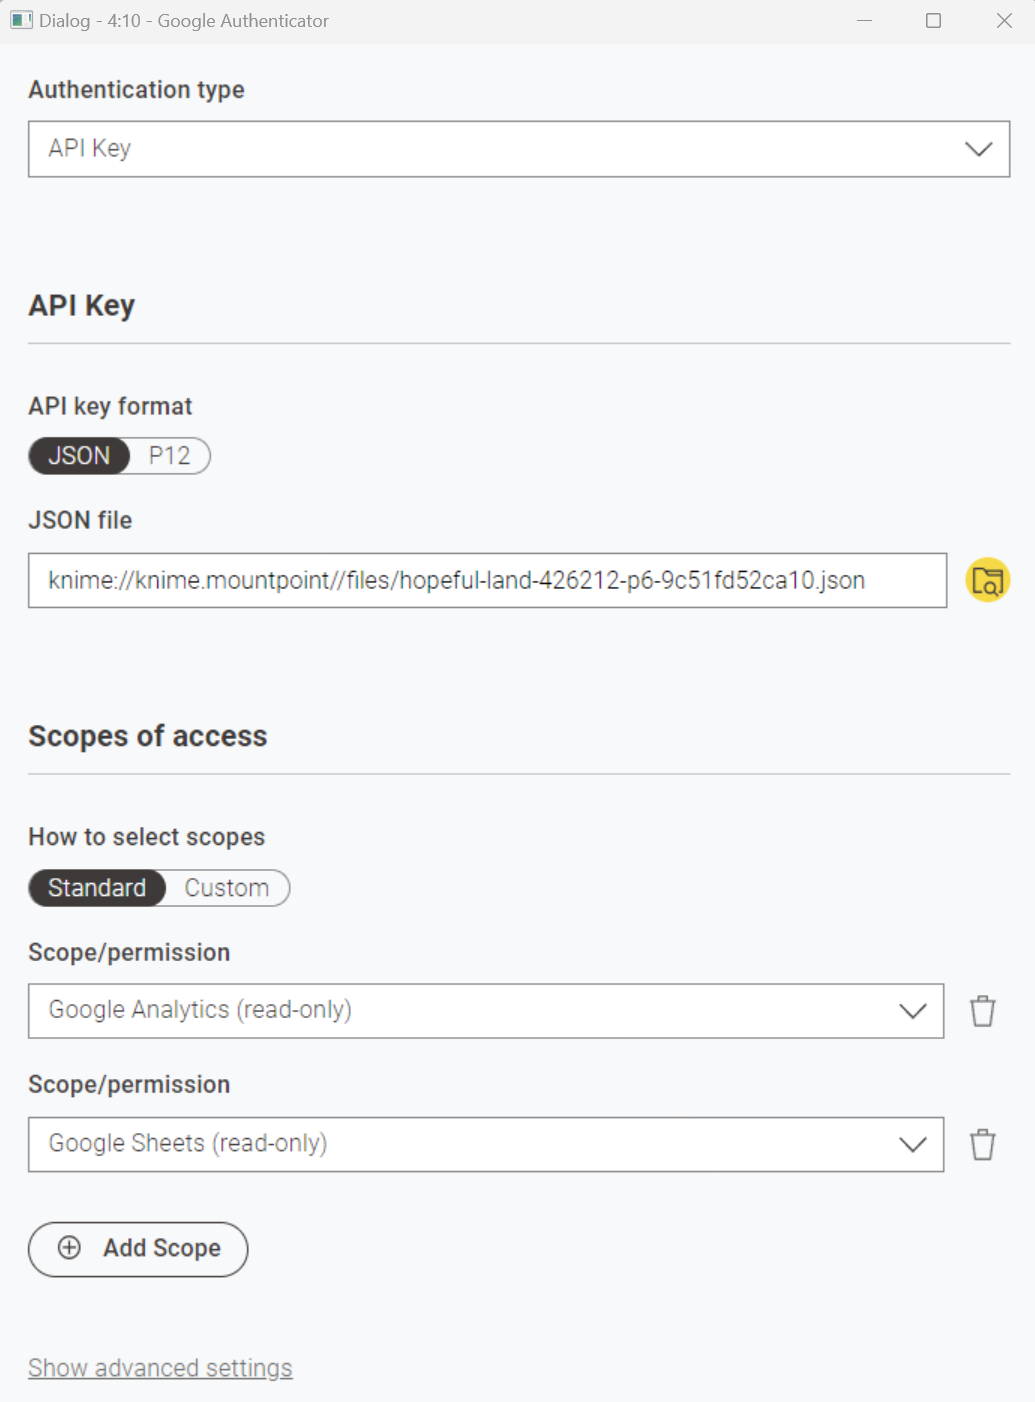Delete the Google Analytics scope with trash icon
The height and width of the screenshot is (1402, 1035).
[982, 1011]
